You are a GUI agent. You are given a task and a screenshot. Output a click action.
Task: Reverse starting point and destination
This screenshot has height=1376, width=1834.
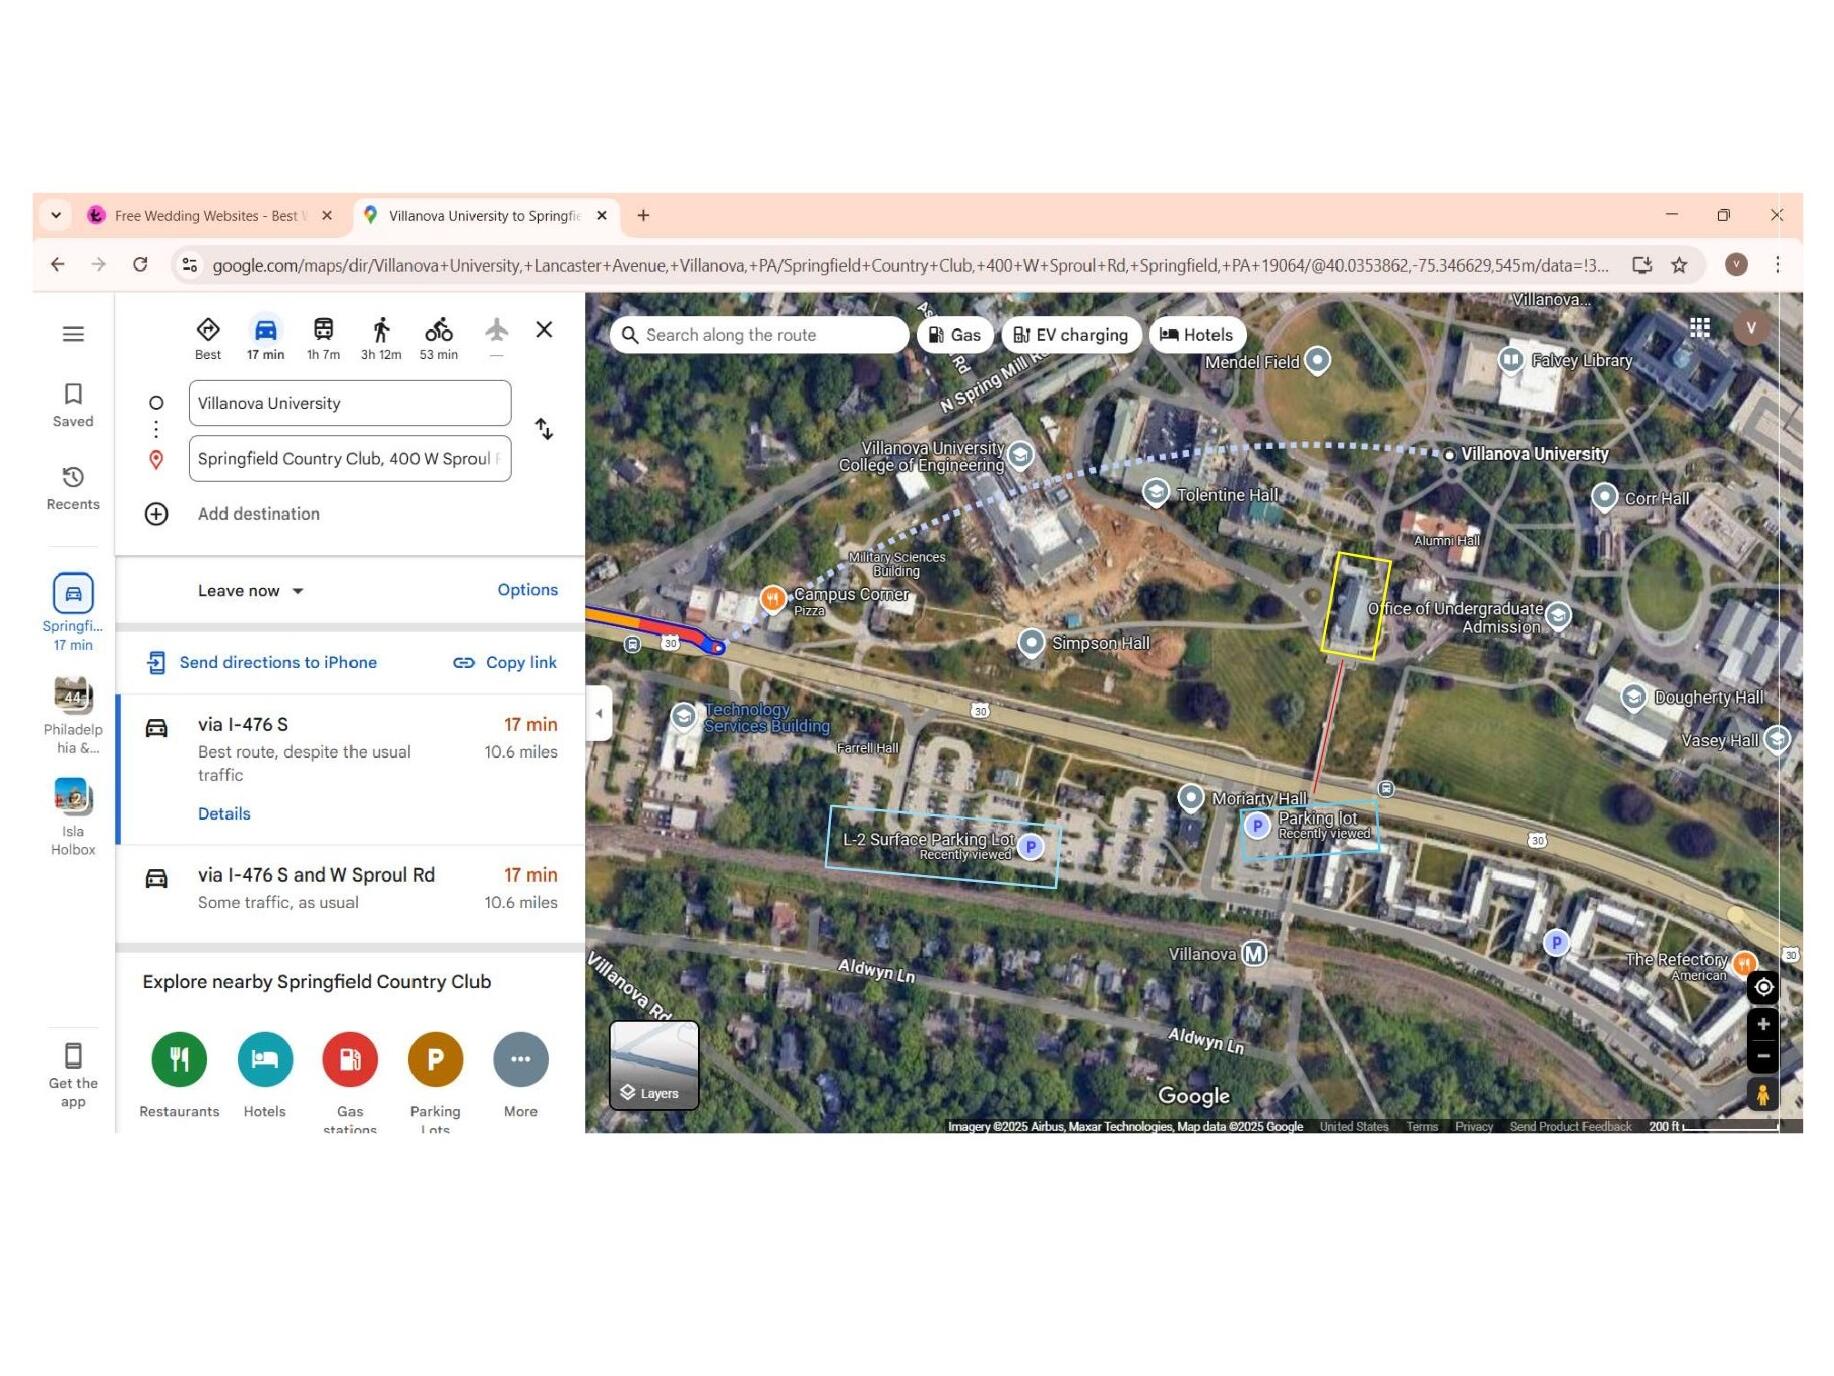[544, 429]
